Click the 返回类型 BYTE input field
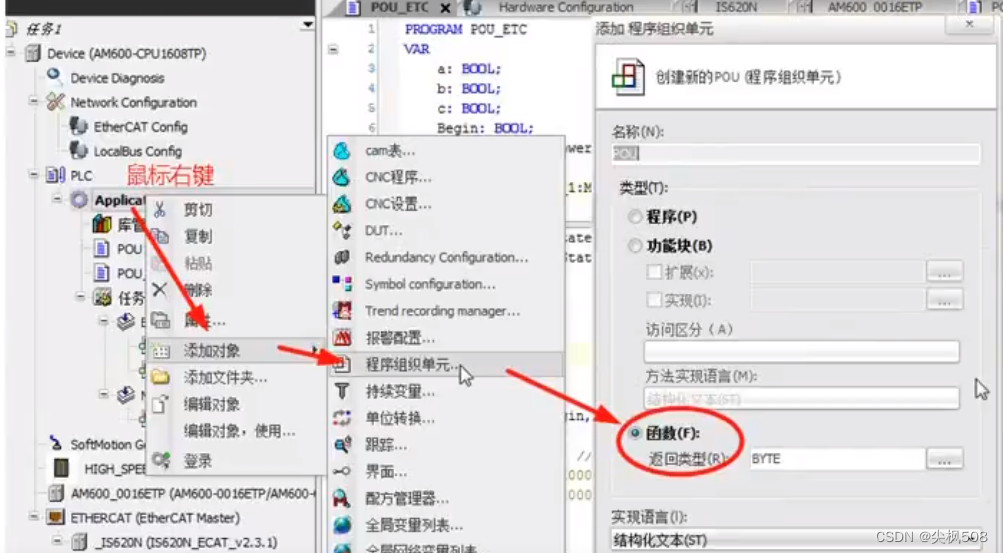Image resolution: width=1003 pixels, height=553 pixels. (x=837, y=458)
